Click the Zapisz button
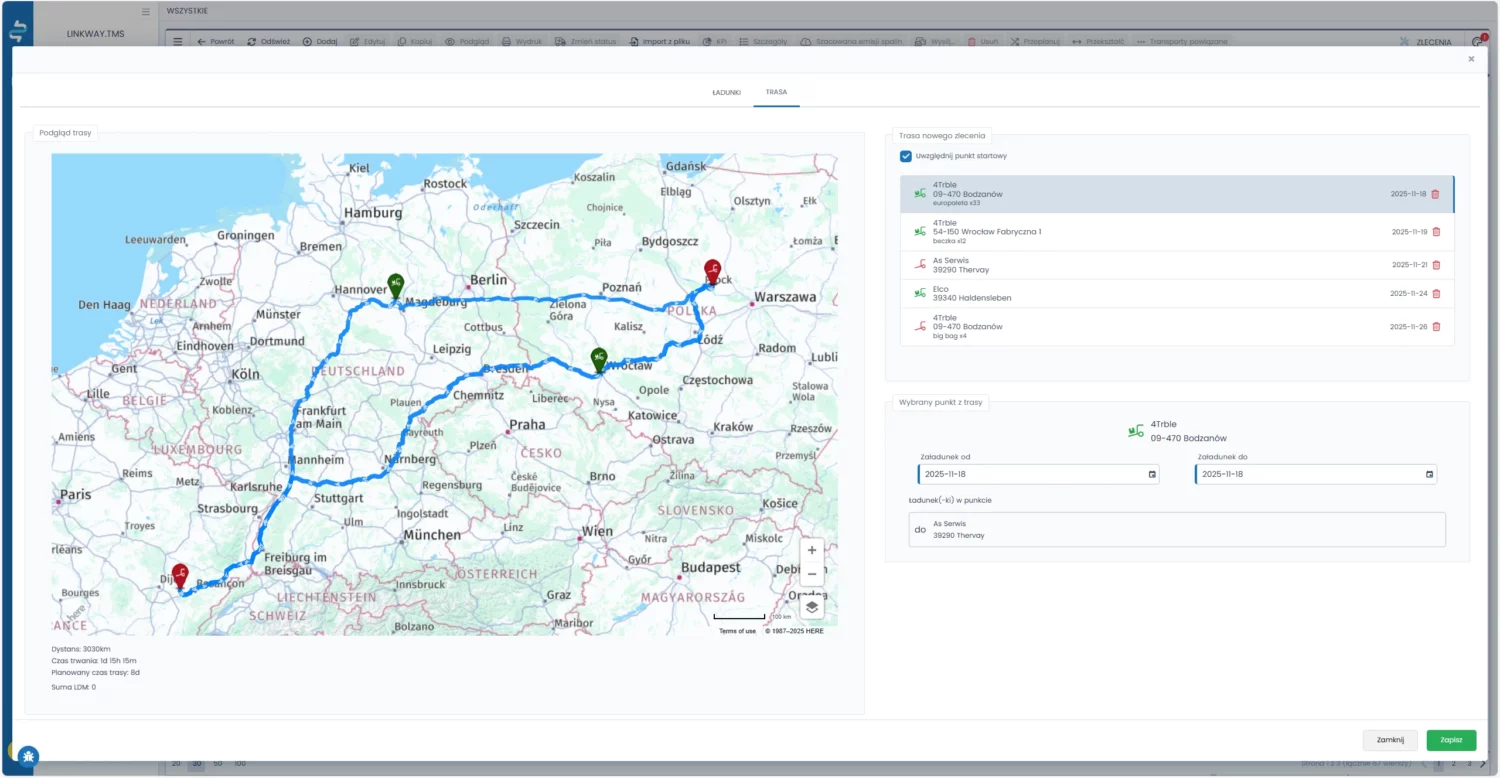1500x778 pixels. pos(1451,740)
